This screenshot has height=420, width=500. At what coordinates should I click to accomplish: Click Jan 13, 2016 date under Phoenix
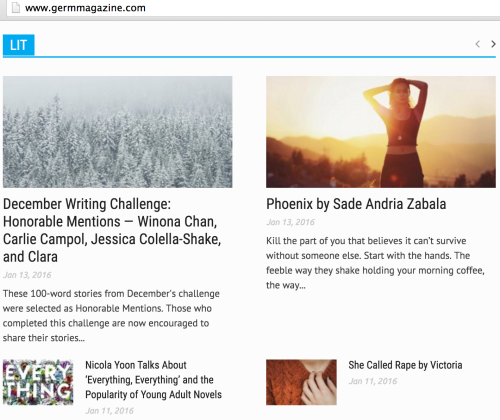290,222
